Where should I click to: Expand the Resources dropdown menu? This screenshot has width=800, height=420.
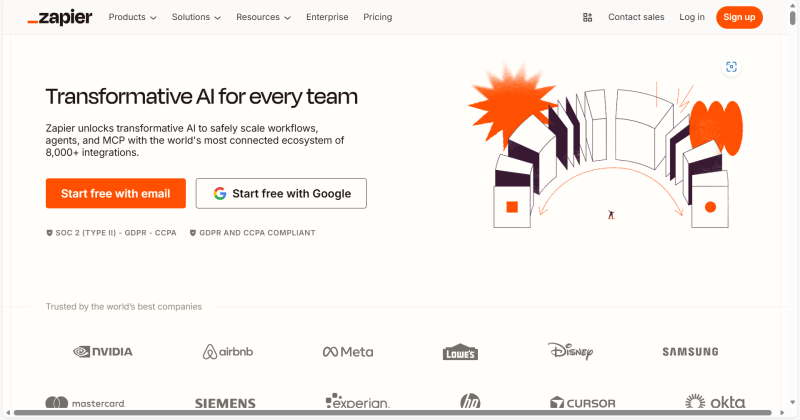click(263, 17)
